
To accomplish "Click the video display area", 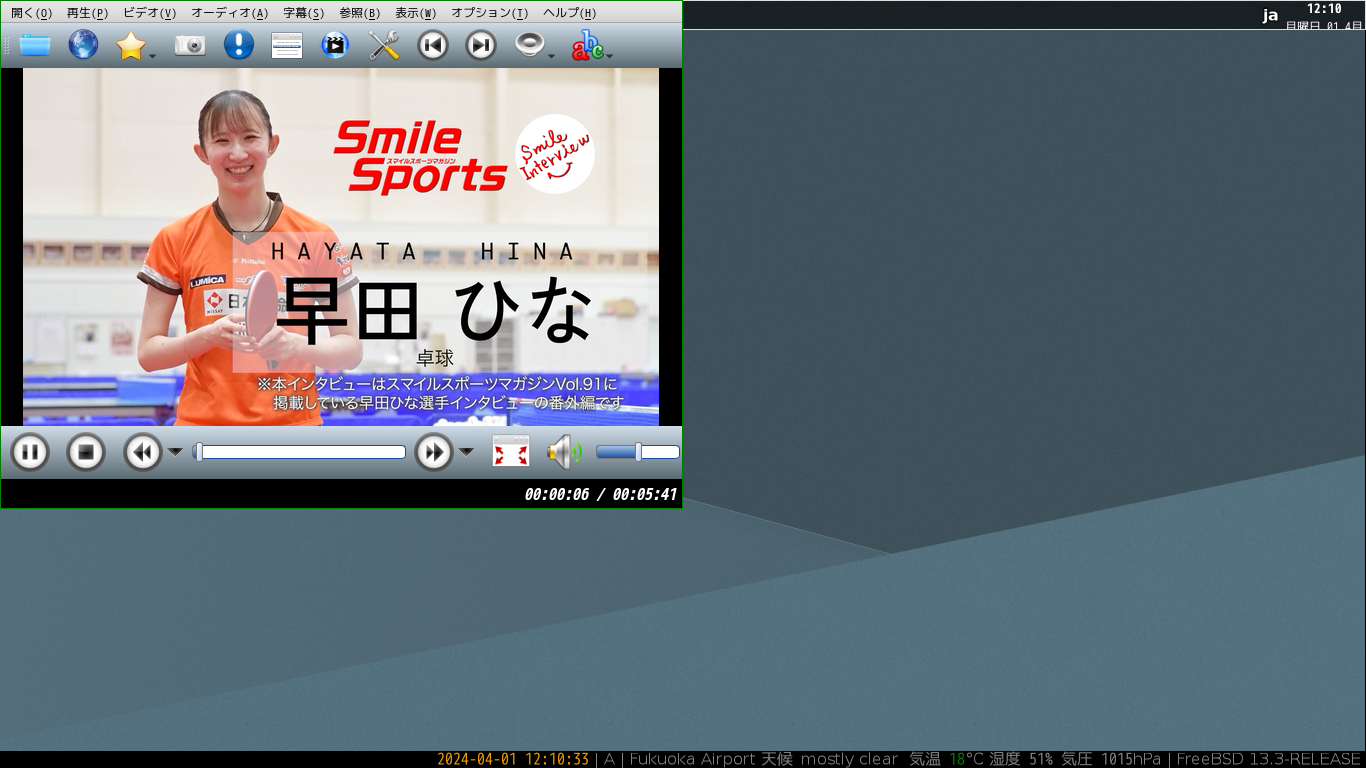I will tap(341, 247).
